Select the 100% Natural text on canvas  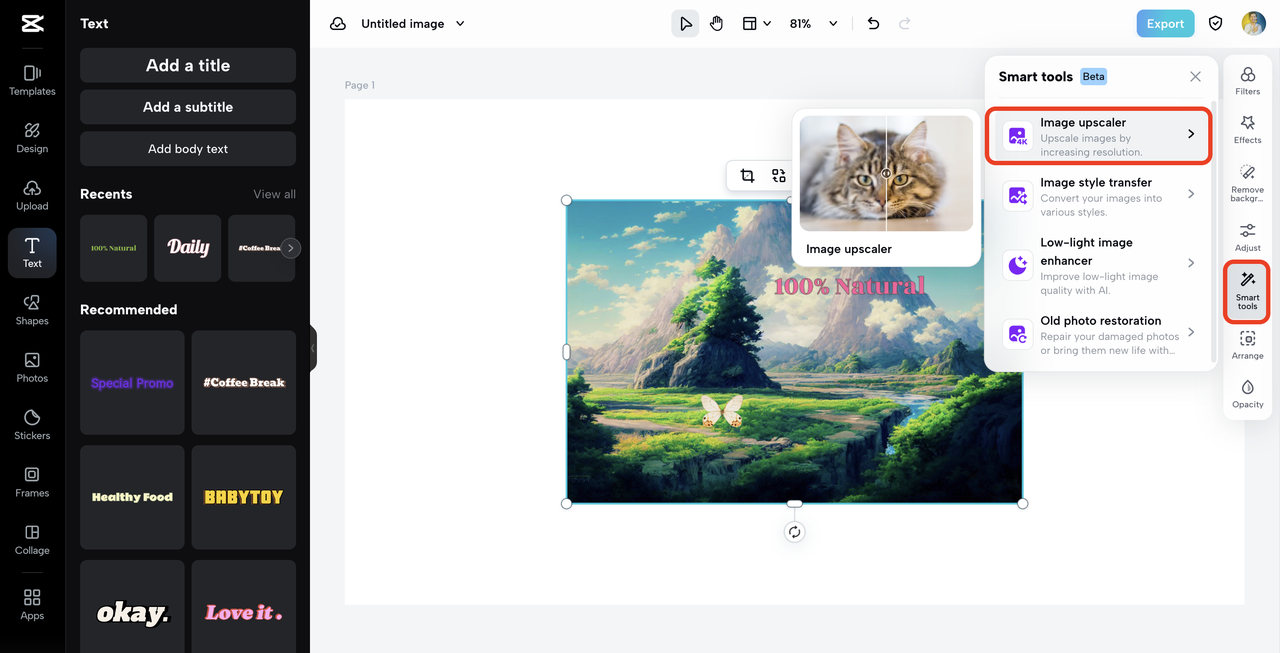point(849,286)
